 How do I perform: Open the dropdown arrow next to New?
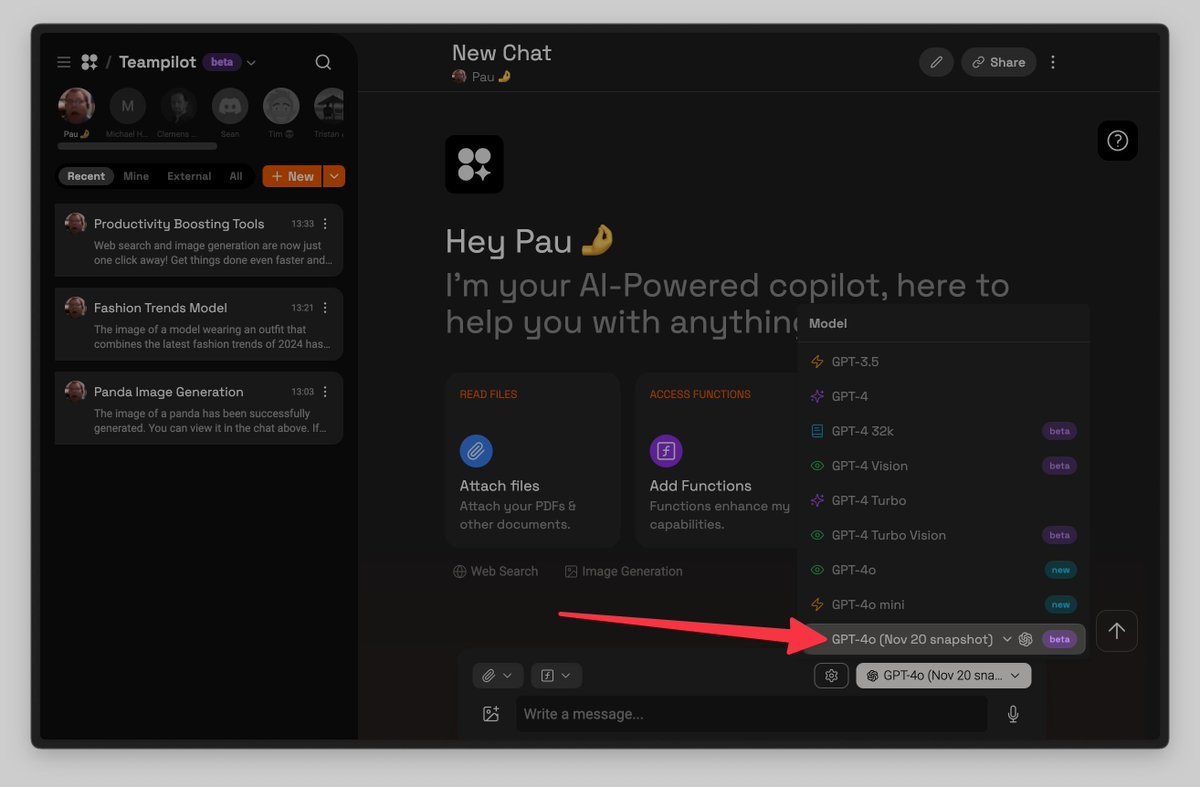(334, 176)
